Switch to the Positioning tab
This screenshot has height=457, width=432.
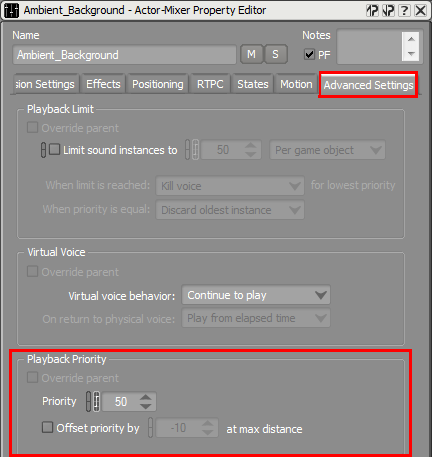click(158, 84)
